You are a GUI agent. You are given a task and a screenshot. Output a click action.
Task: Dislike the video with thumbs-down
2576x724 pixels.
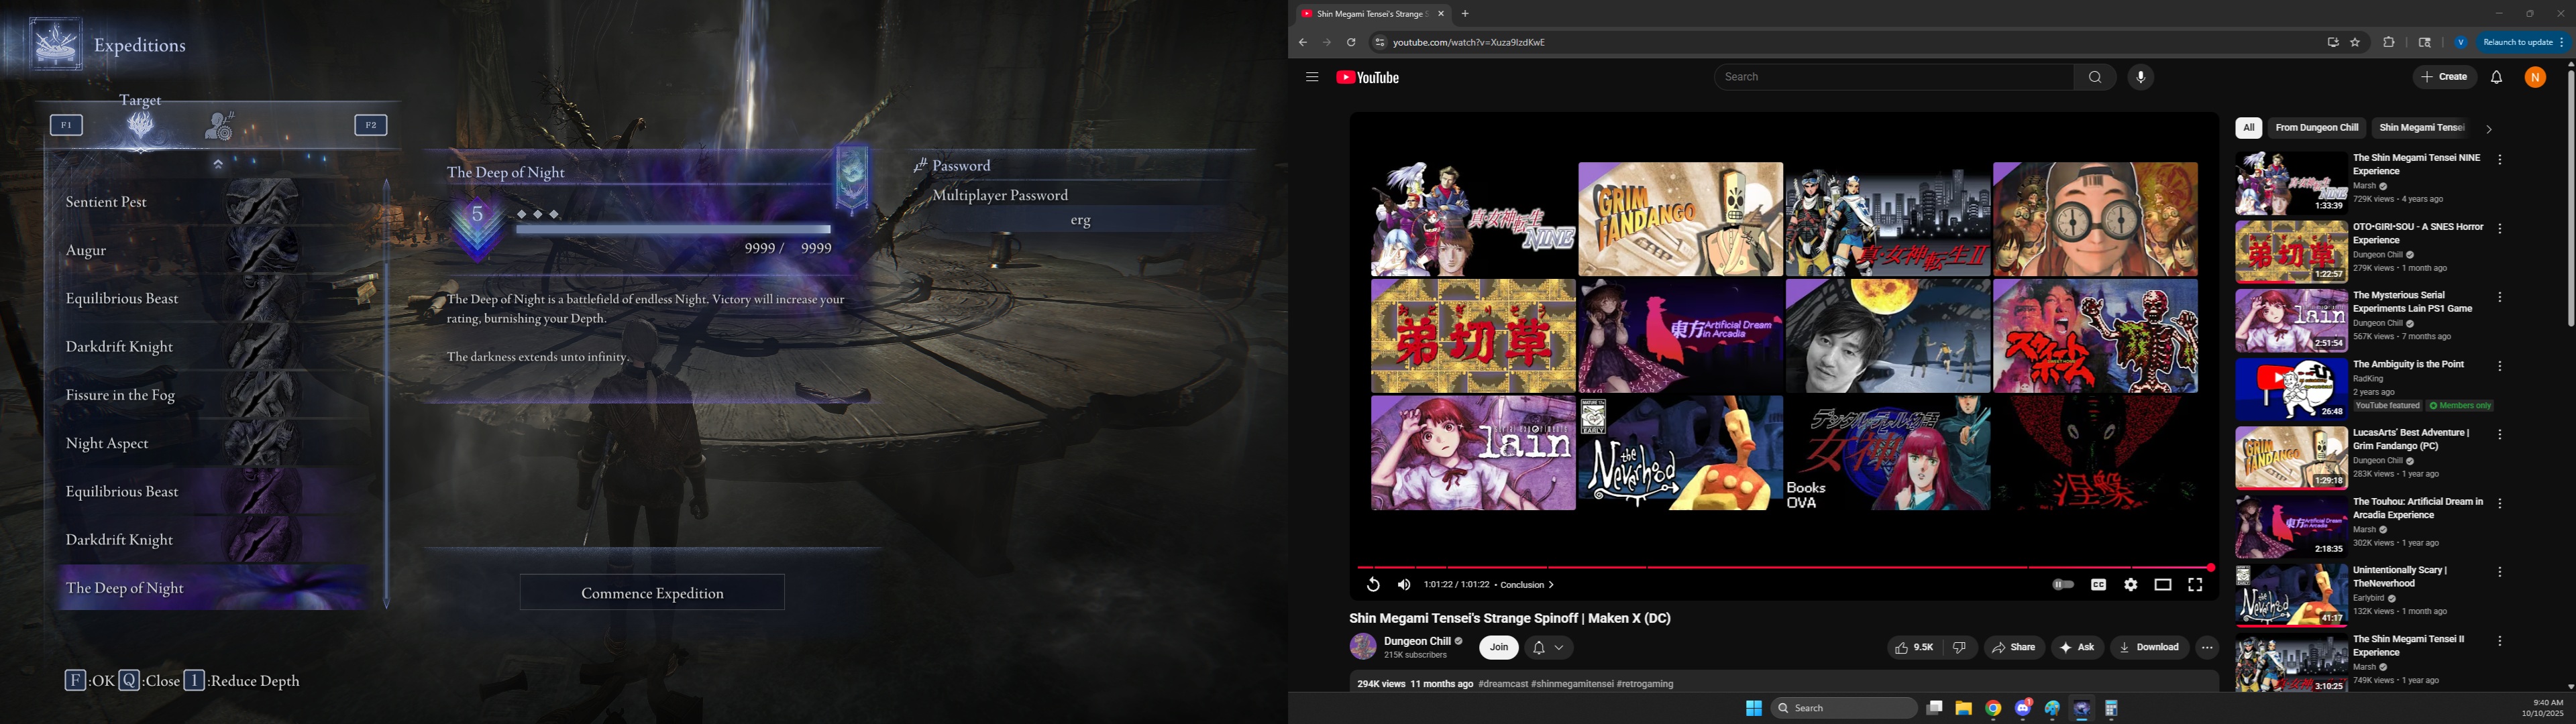pos(1959,648)
